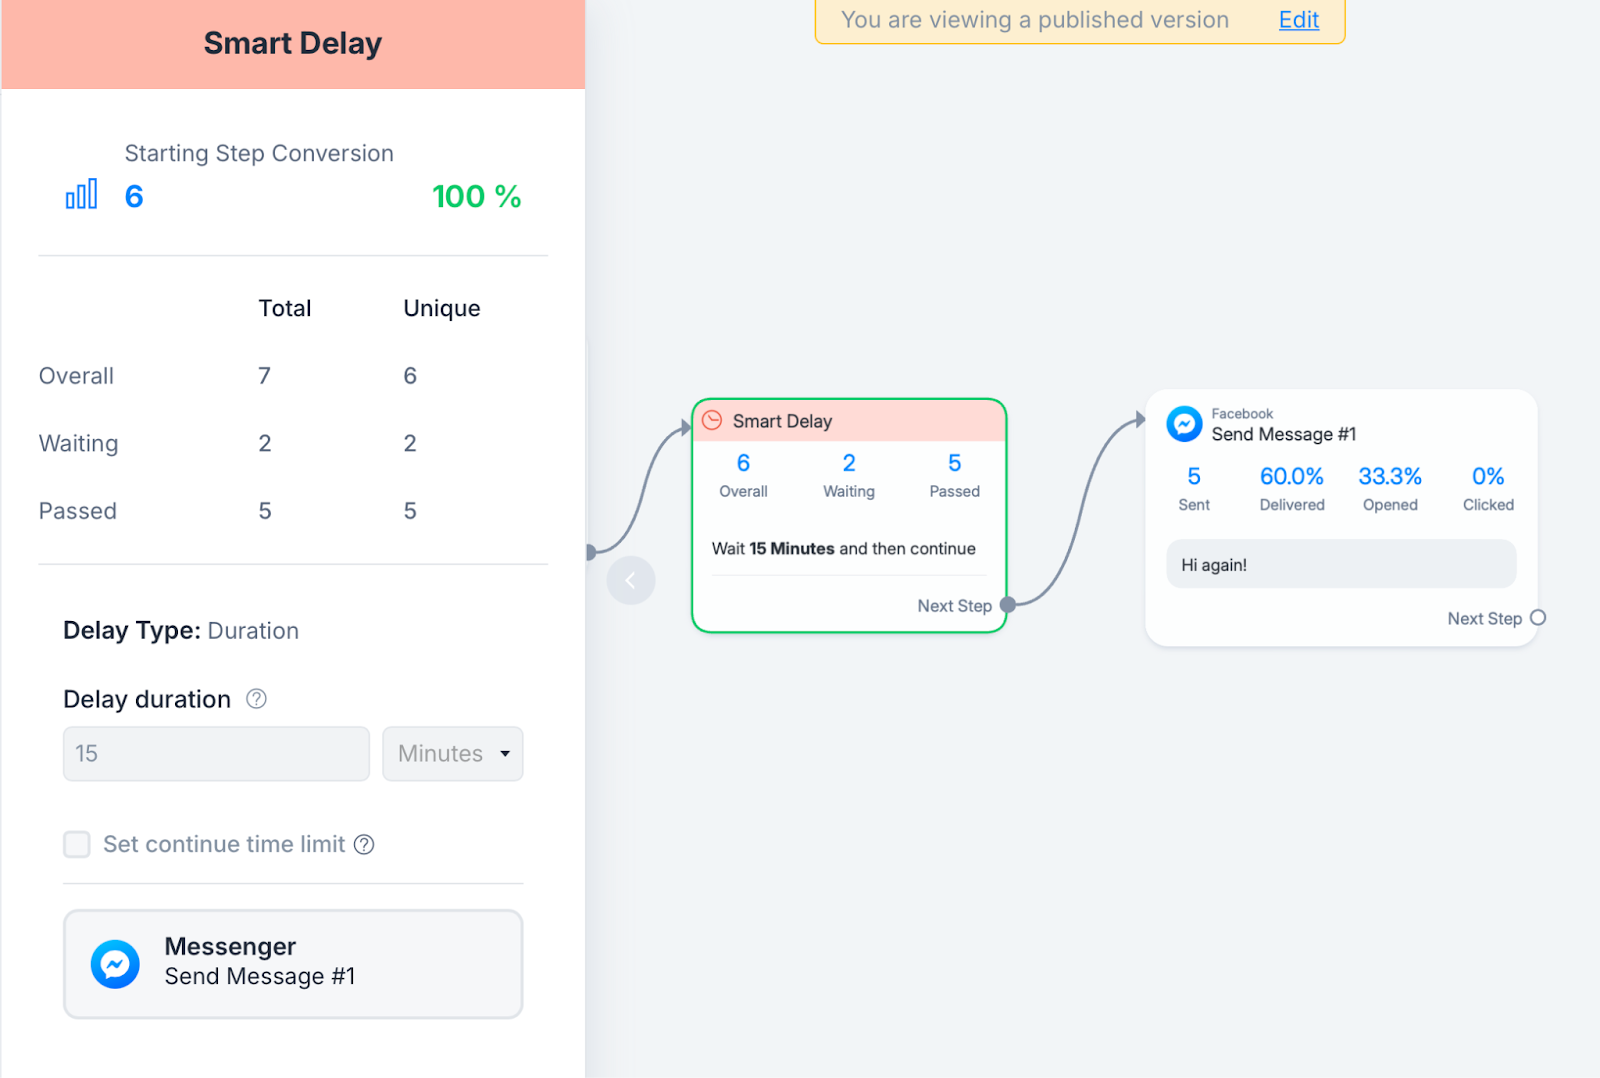Click the red clock Smart Delay icon

(712, 421)
